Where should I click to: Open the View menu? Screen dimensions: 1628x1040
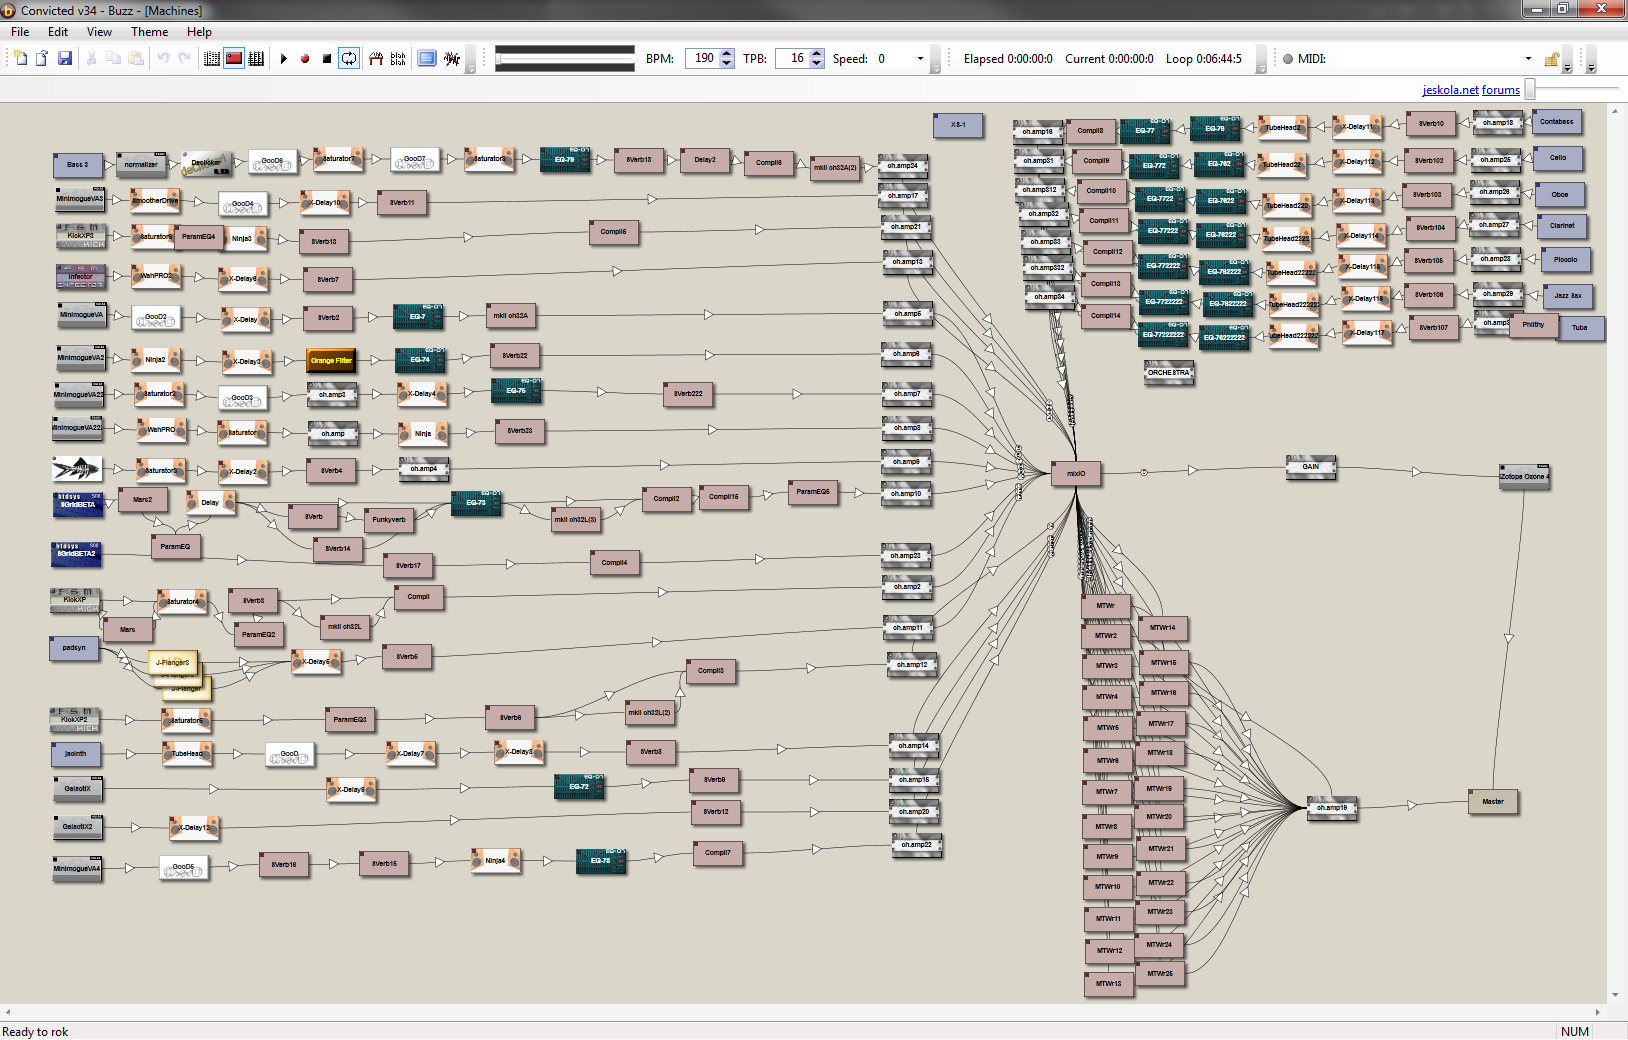[99, 32]
